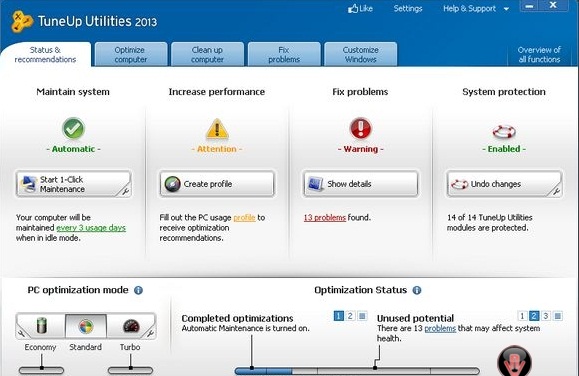Click the lifebuoy System protection icon
Viewport: 579px width, 376px height.
point(504,131)
